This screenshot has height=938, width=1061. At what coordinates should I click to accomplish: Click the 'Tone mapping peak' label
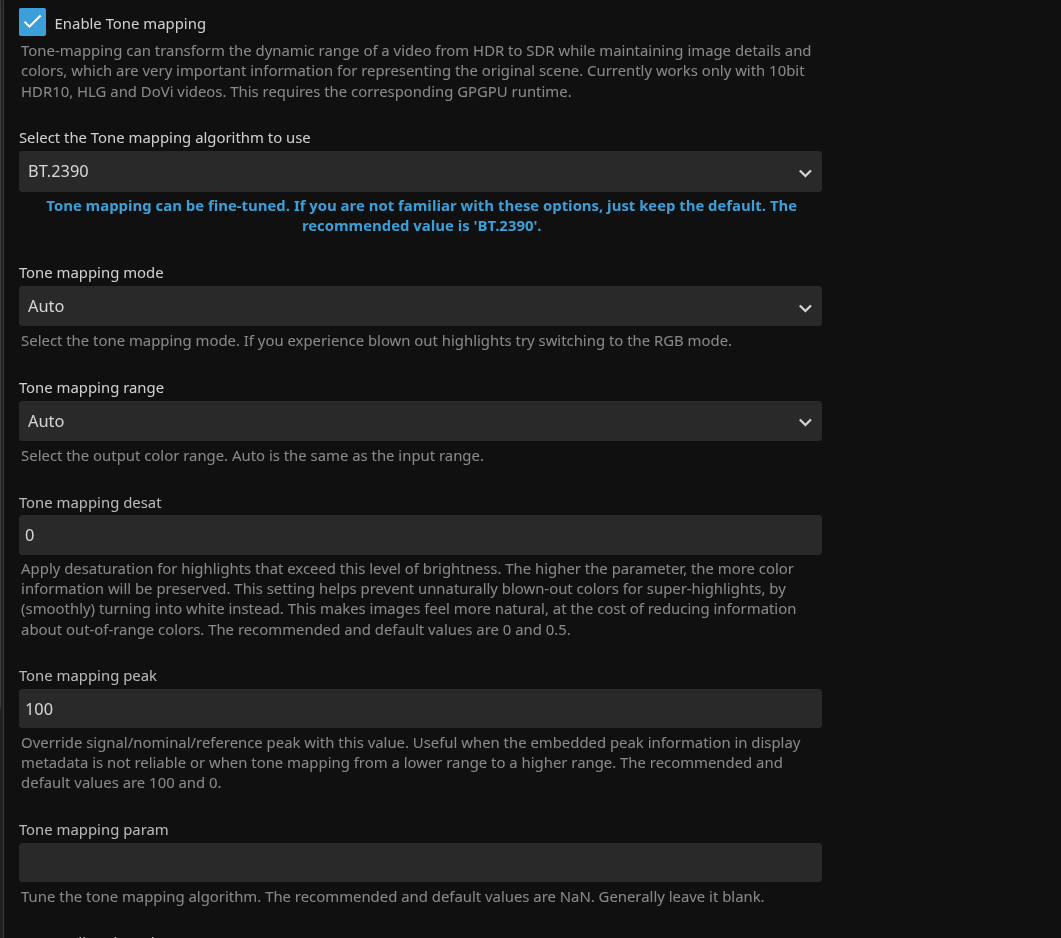88,676
